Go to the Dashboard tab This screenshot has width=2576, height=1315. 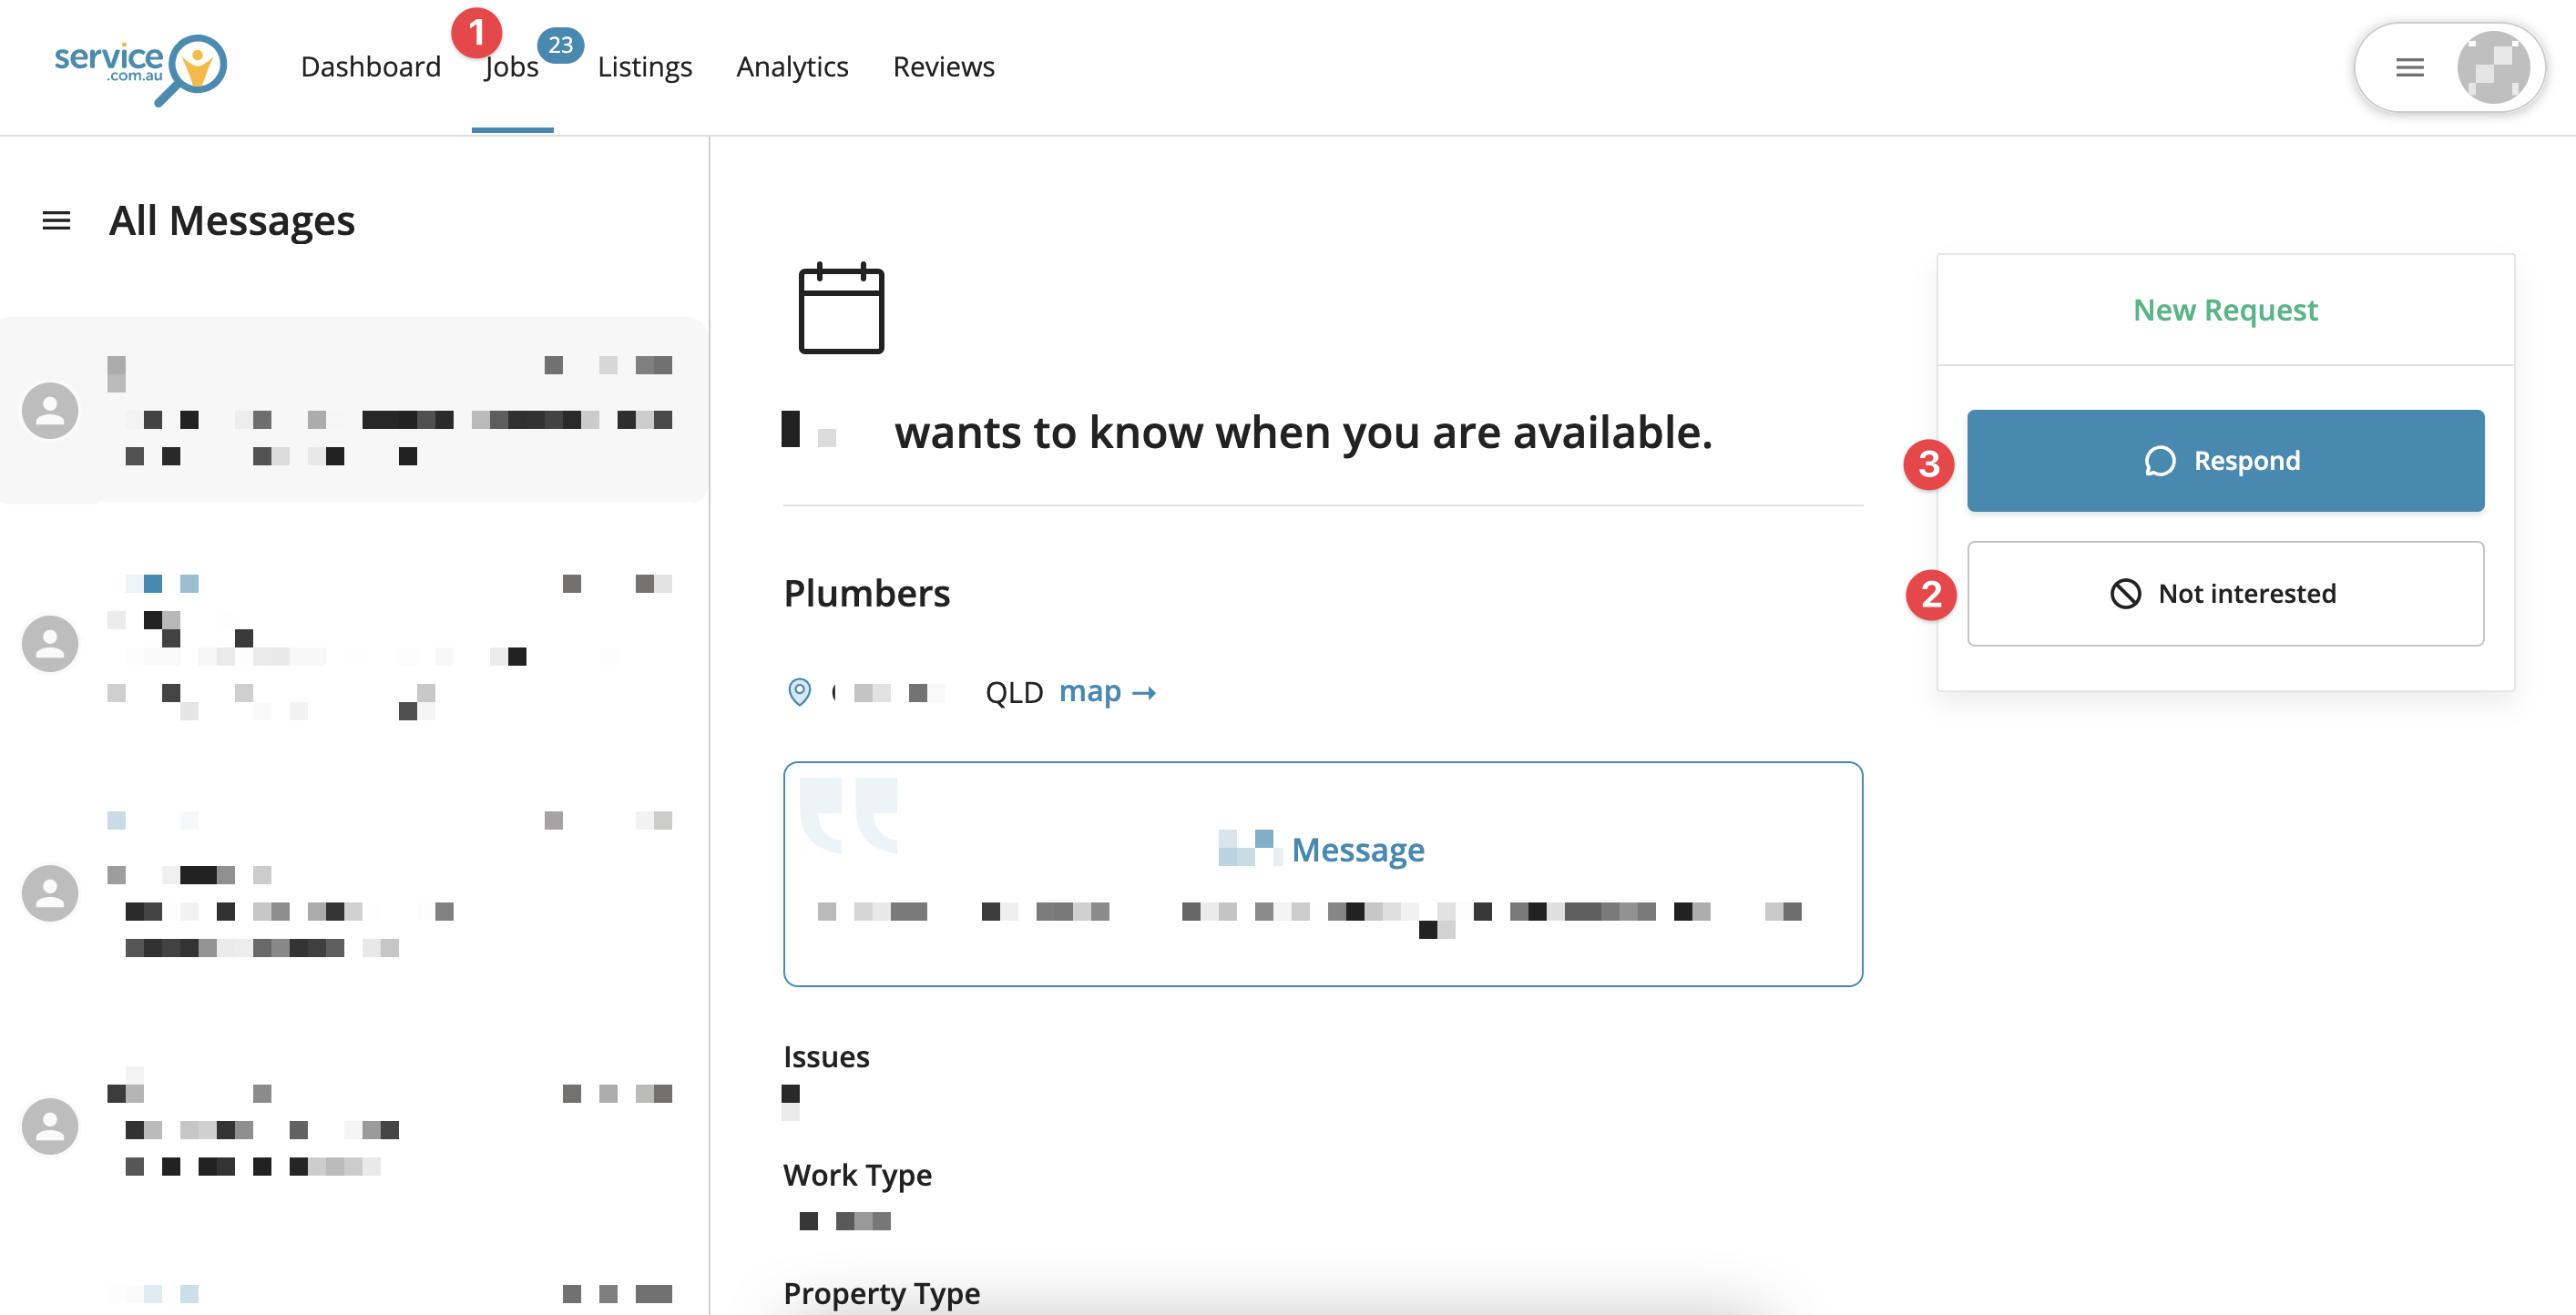click(370, 67)
